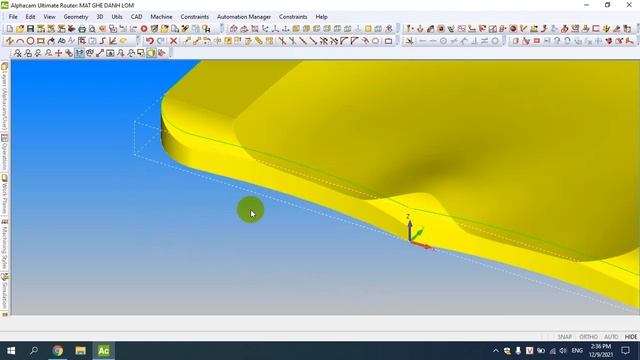Click the red filled rectangle machining icon
The image size is (640, 360).
[x=537, y=41]
